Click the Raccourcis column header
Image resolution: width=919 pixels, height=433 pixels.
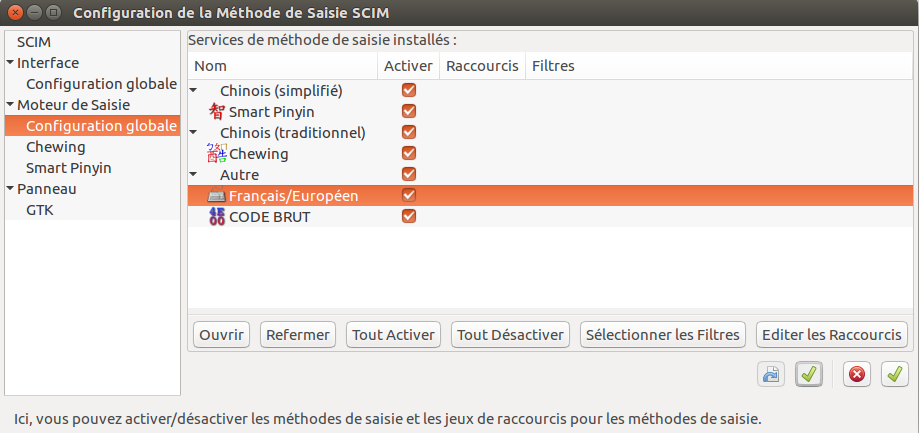coord(482,66)
